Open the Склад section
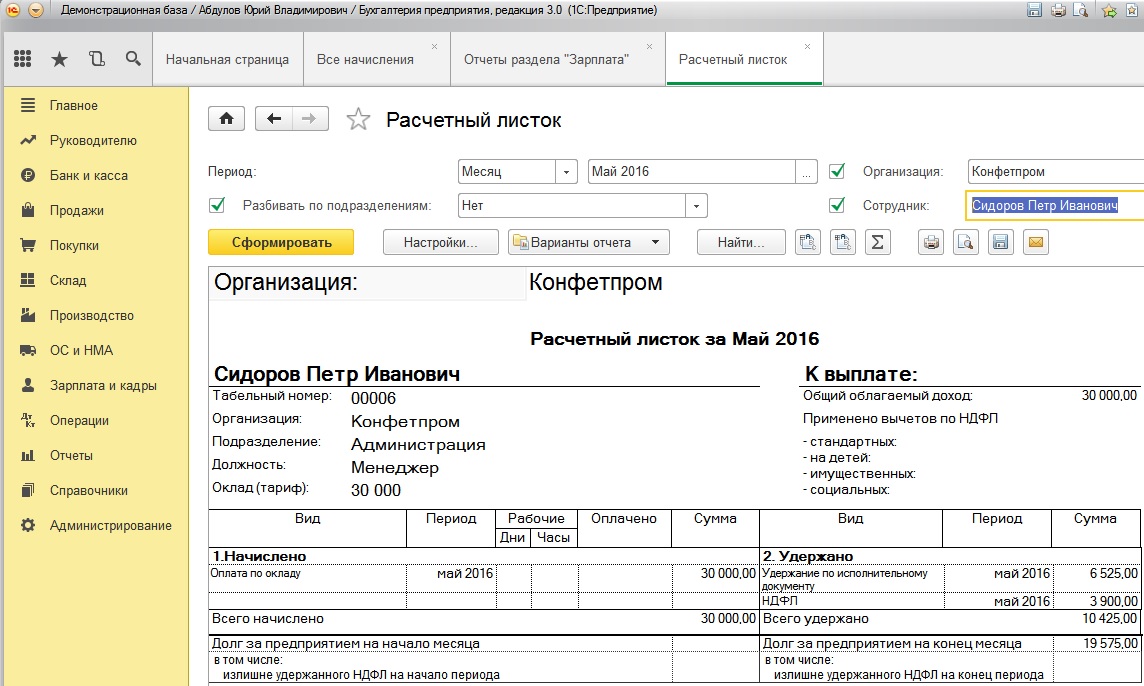The width and height of the screenshot is (1144, 686). pos(95,281)
